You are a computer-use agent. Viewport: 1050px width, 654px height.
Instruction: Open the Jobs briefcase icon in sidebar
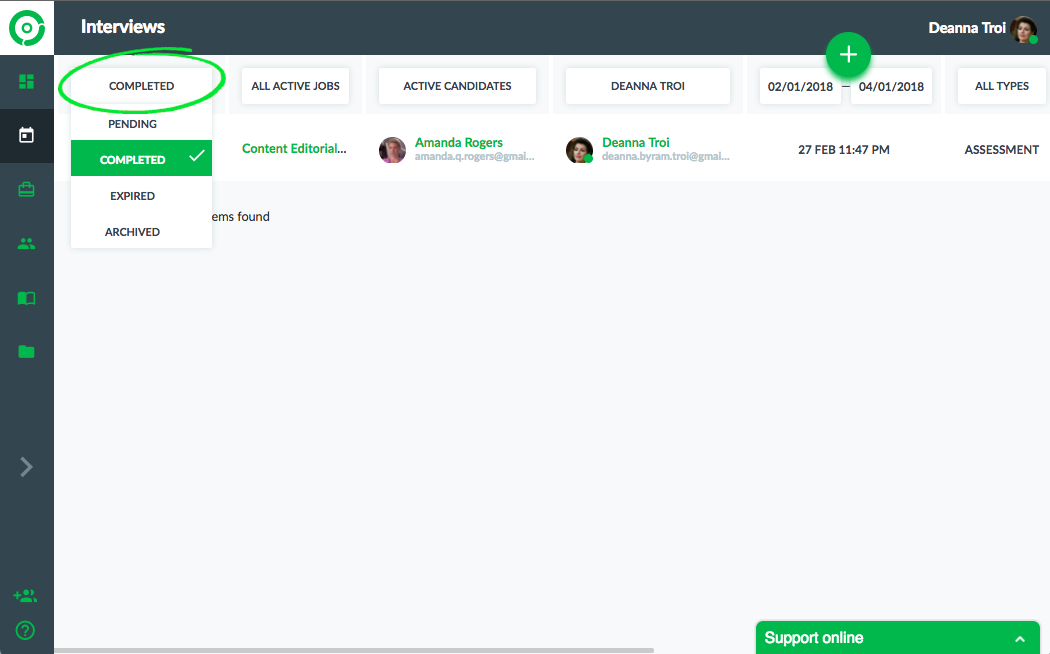pos(26,190)
